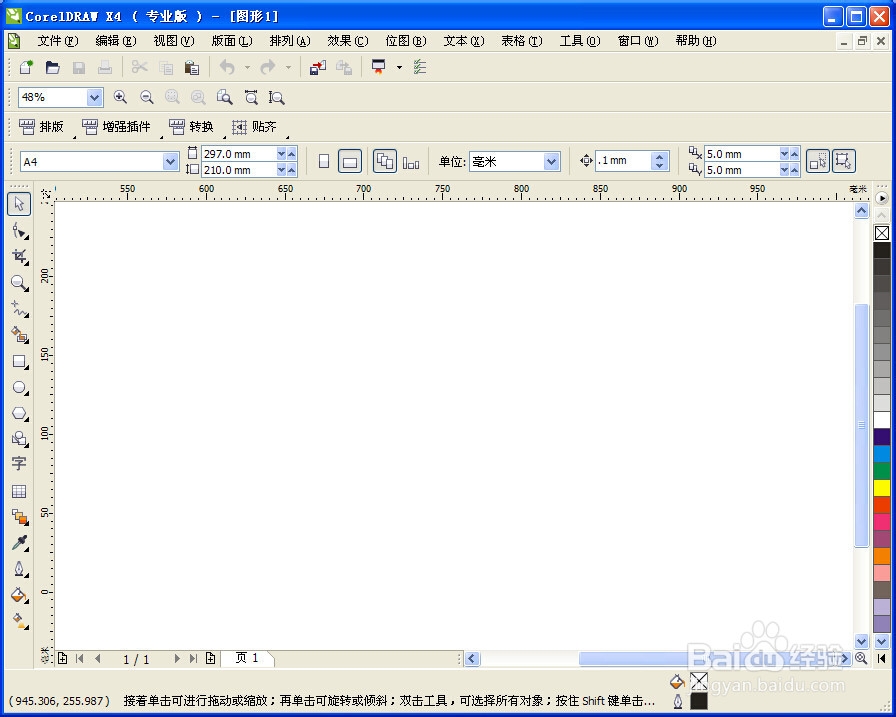
Task: Switch to the 页 1 page tab
Action: pyautogui.click(x=247, y=658)
